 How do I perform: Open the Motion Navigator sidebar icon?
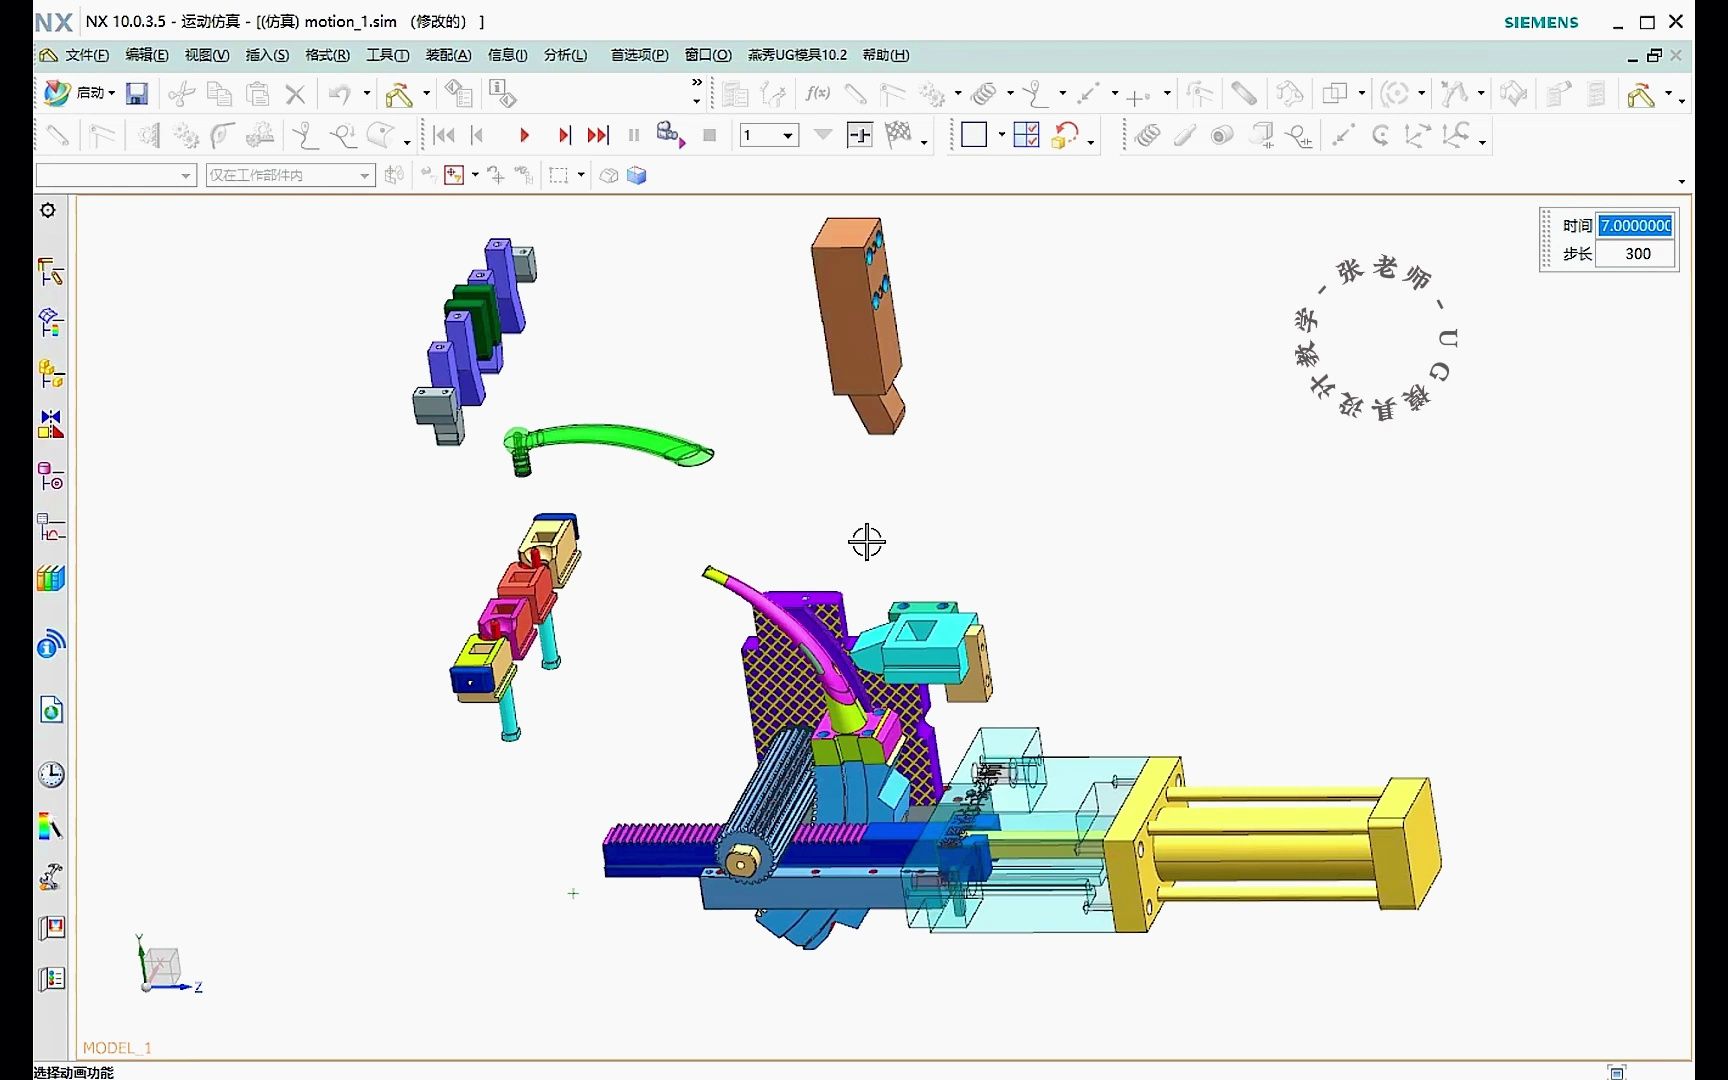51,272
